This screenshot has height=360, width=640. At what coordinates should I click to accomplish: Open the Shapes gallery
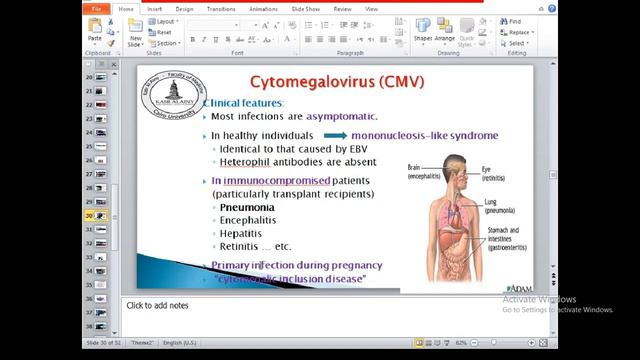click(423, 30)
